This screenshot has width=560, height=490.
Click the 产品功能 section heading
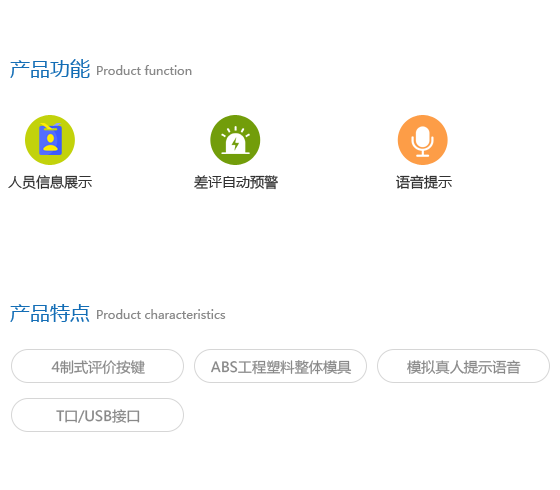[50, 69]
